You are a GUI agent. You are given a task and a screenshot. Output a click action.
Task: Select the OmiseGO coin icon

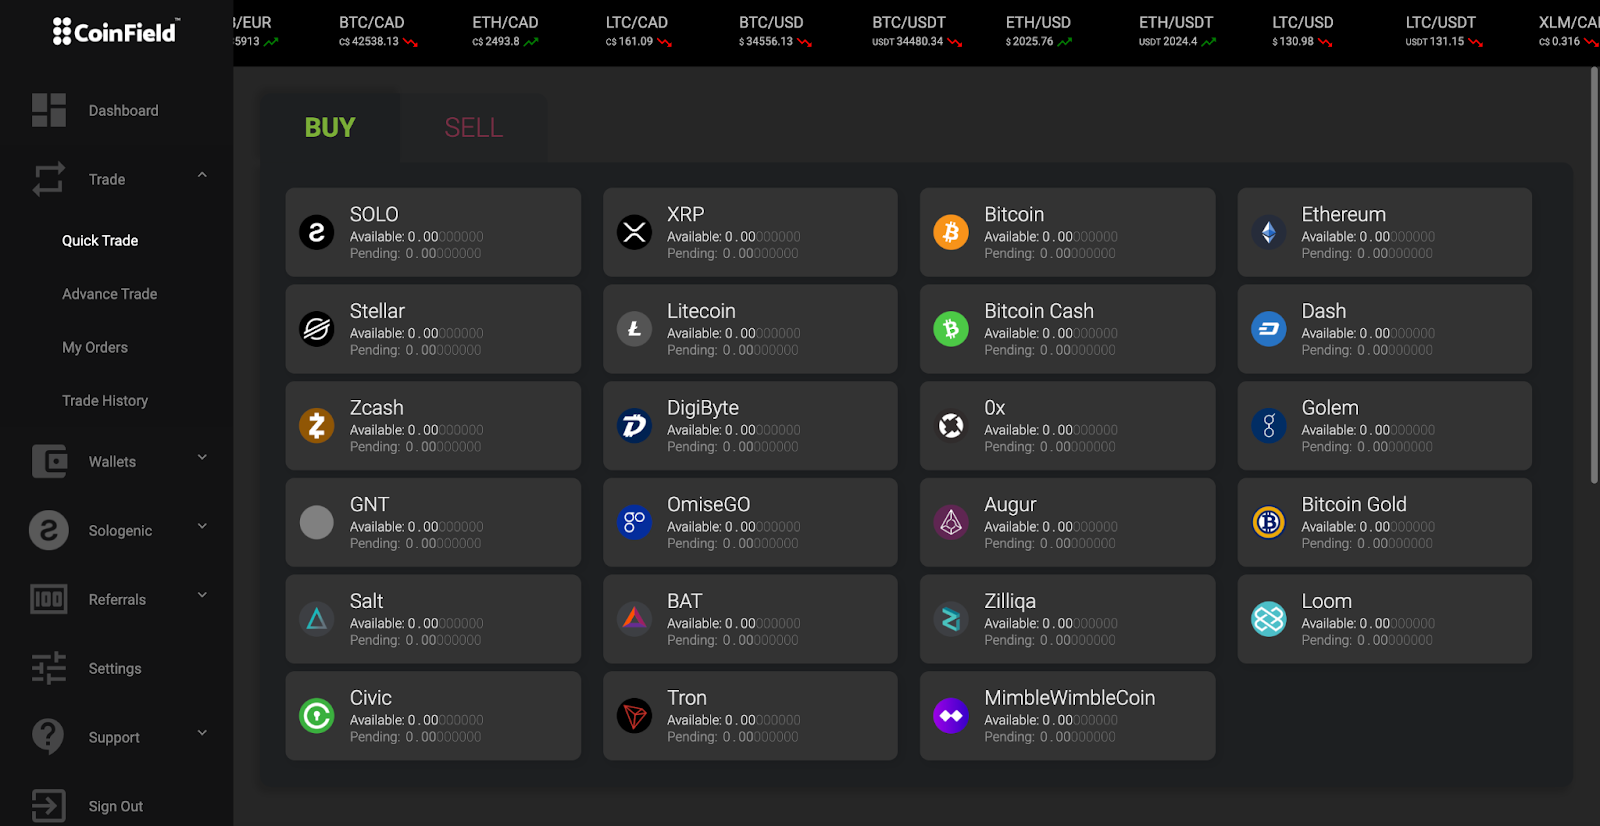click(x=634, y=522)
